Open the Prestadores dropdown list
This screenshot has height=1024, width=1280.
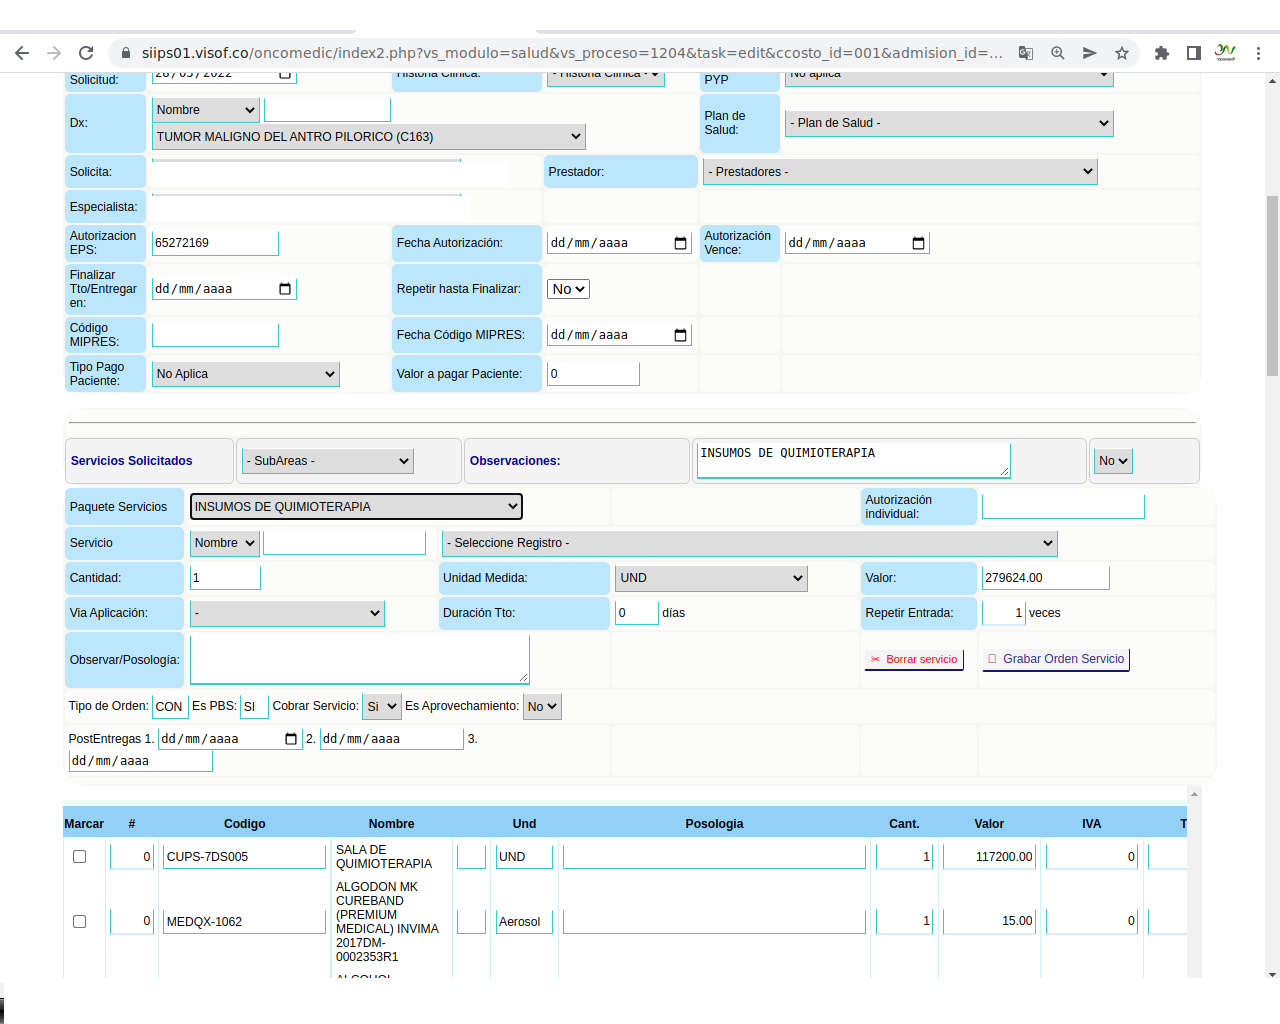tap(900, 172)
